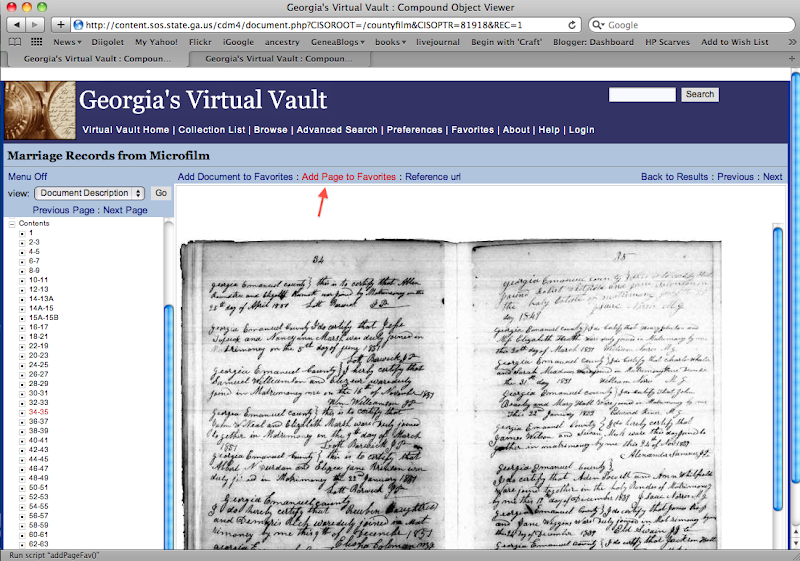Click the Google search field
Viewport: 800px width, 561px height.
tap(691, 24)
